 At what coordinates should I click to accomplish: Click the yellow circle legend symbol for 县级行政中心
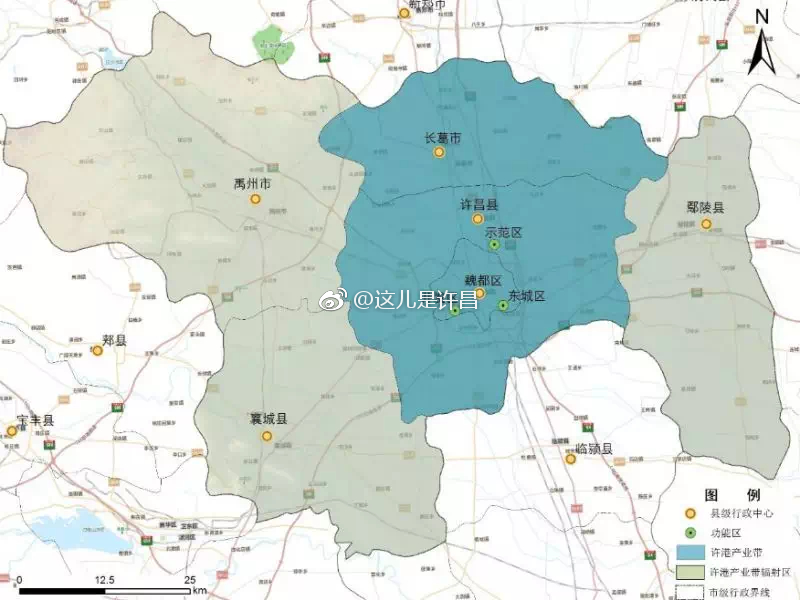click(690, 514)
